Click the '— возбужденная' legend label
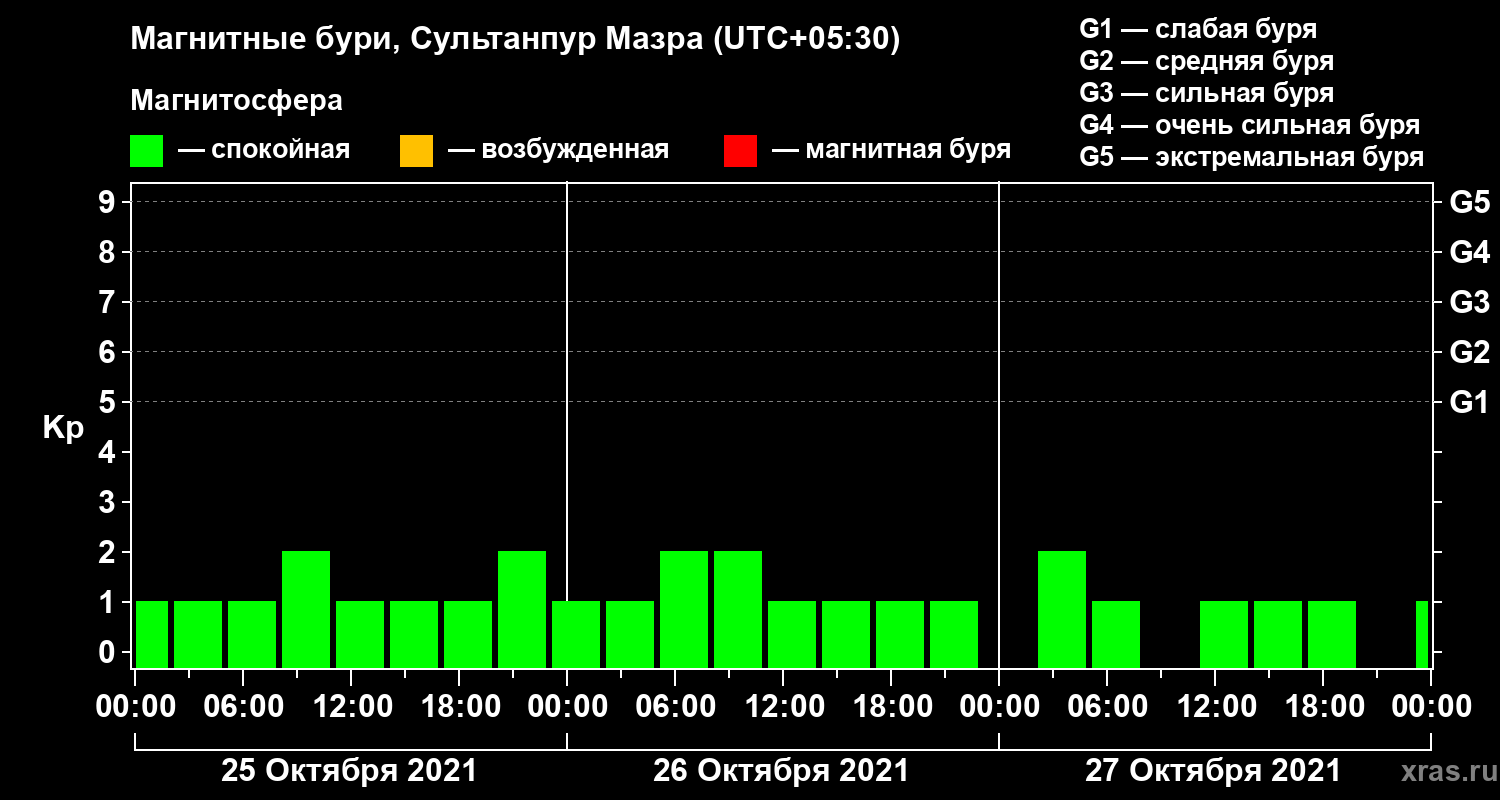 [558, 150]
